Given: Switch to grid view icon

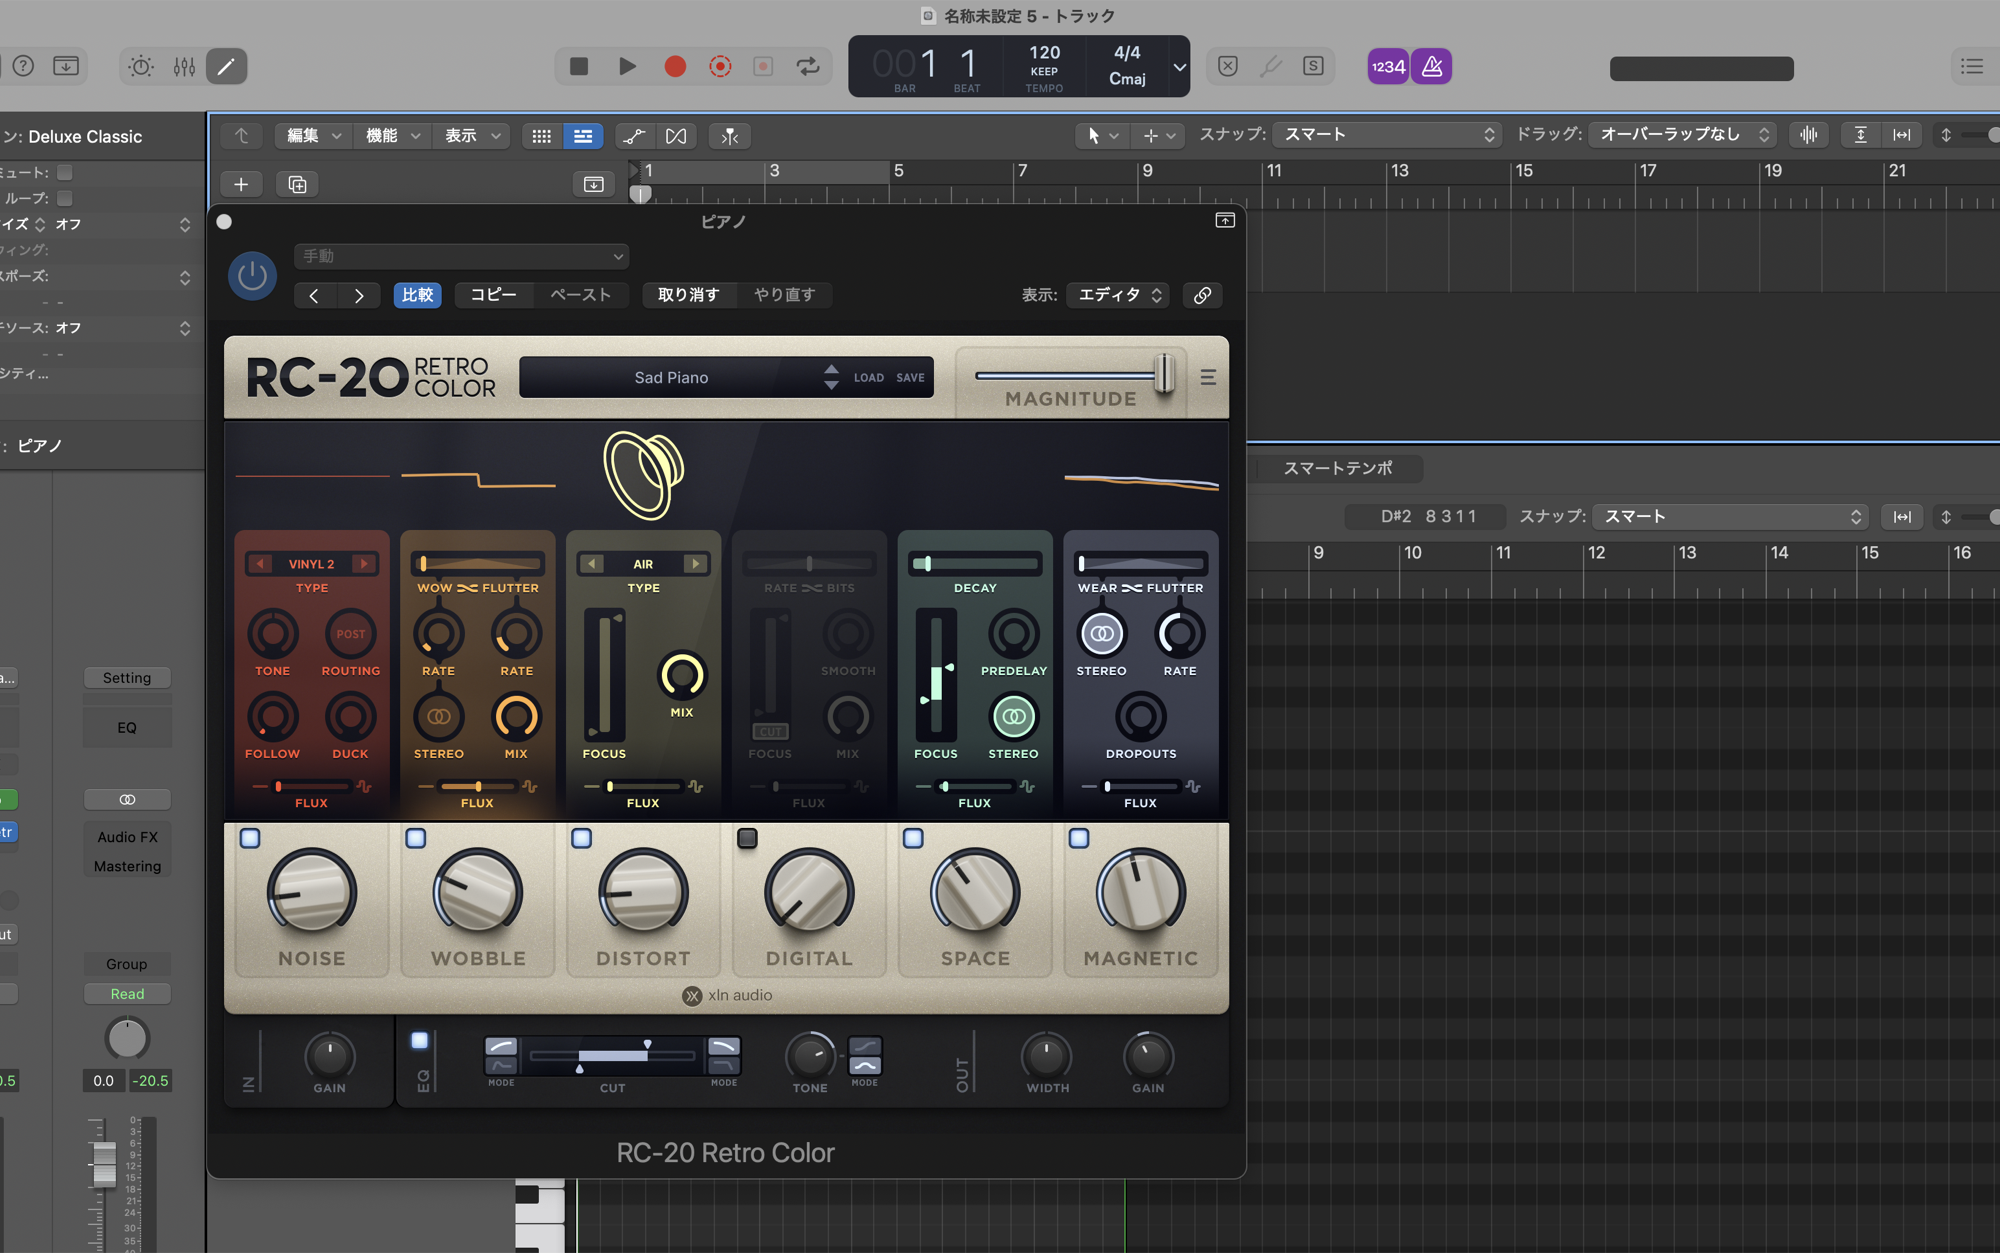Looking at the screenshot, I should pos(541,135).
